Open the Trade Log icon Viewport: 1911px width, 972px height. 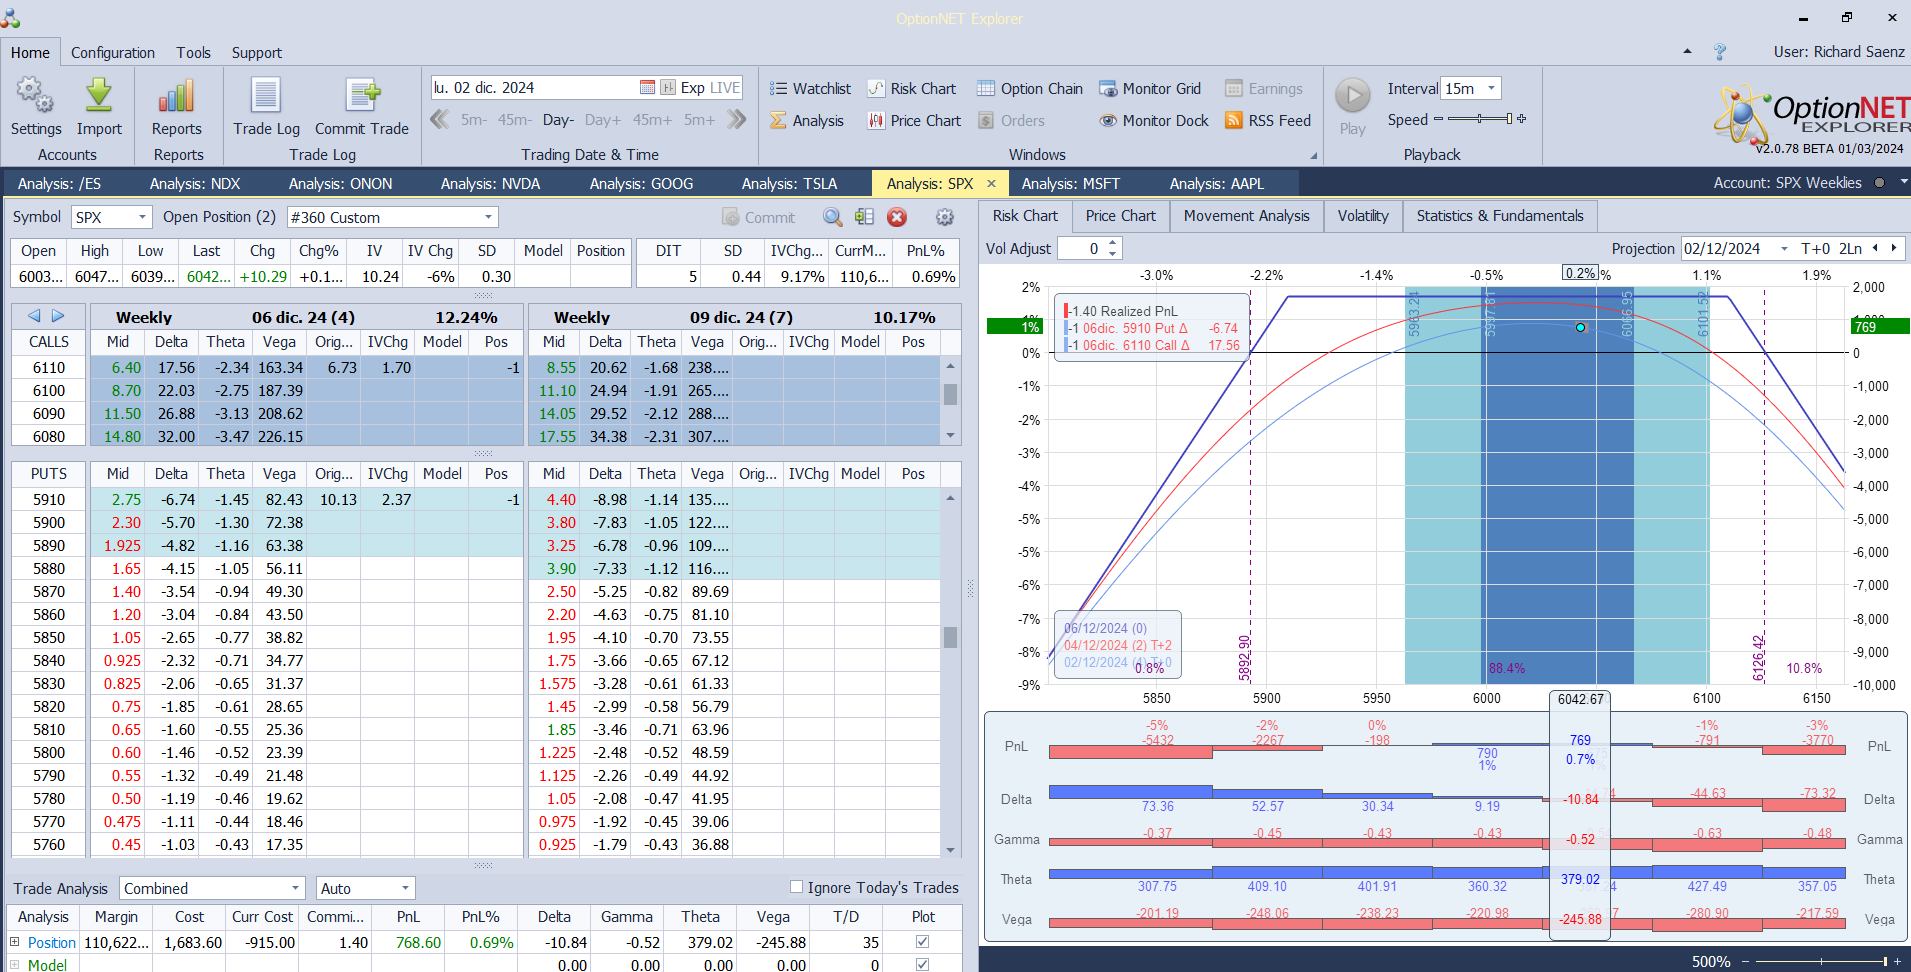pyautogui.click(x=266, y=95)
